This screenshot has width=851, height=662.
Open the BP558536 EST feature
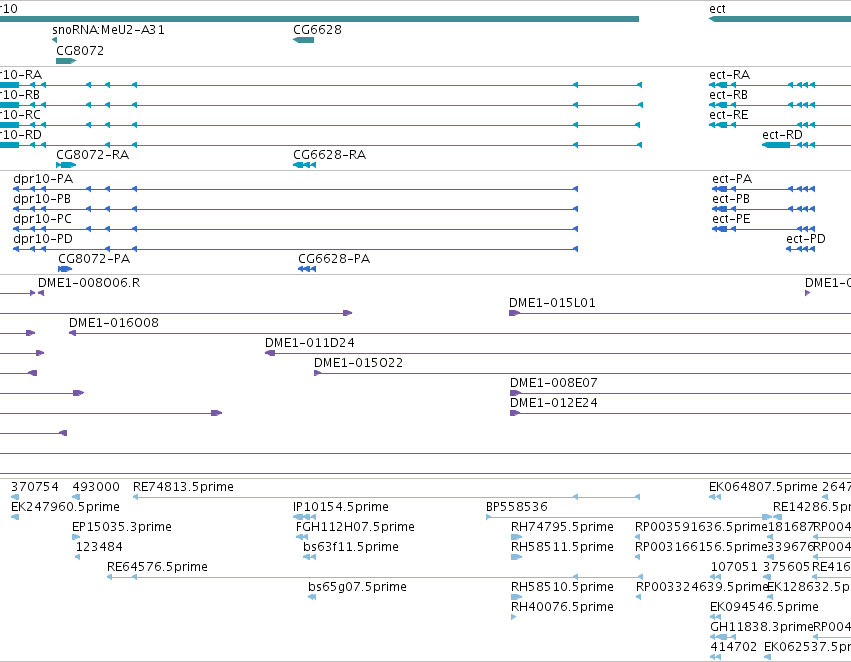[x=629, y=517]
